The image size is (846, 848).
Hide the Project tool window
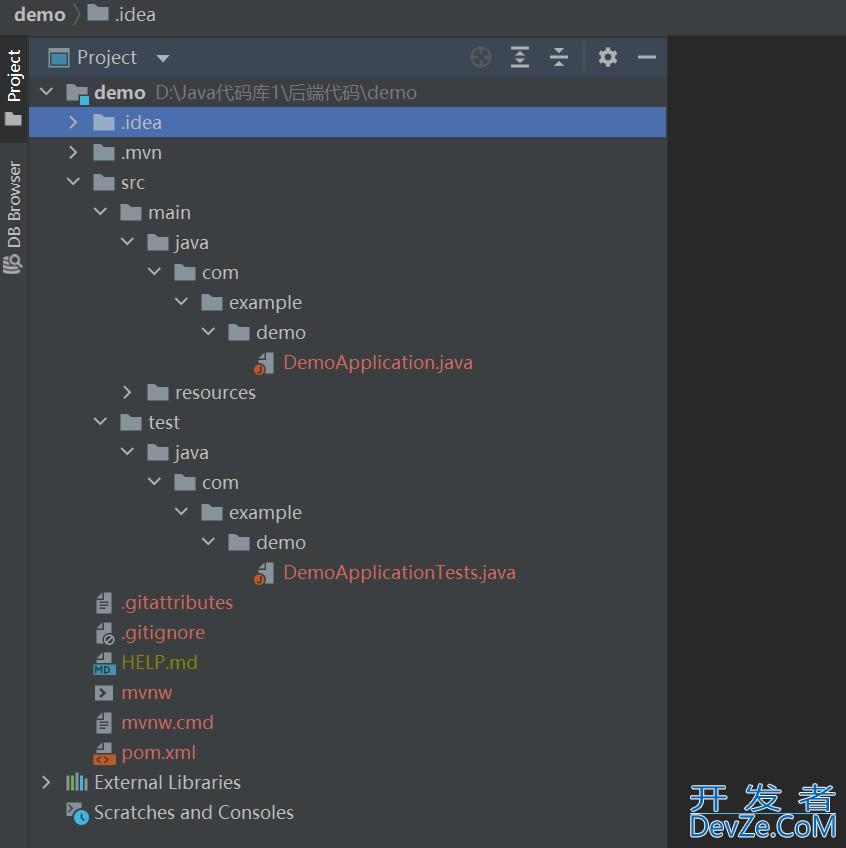[647, 57]
